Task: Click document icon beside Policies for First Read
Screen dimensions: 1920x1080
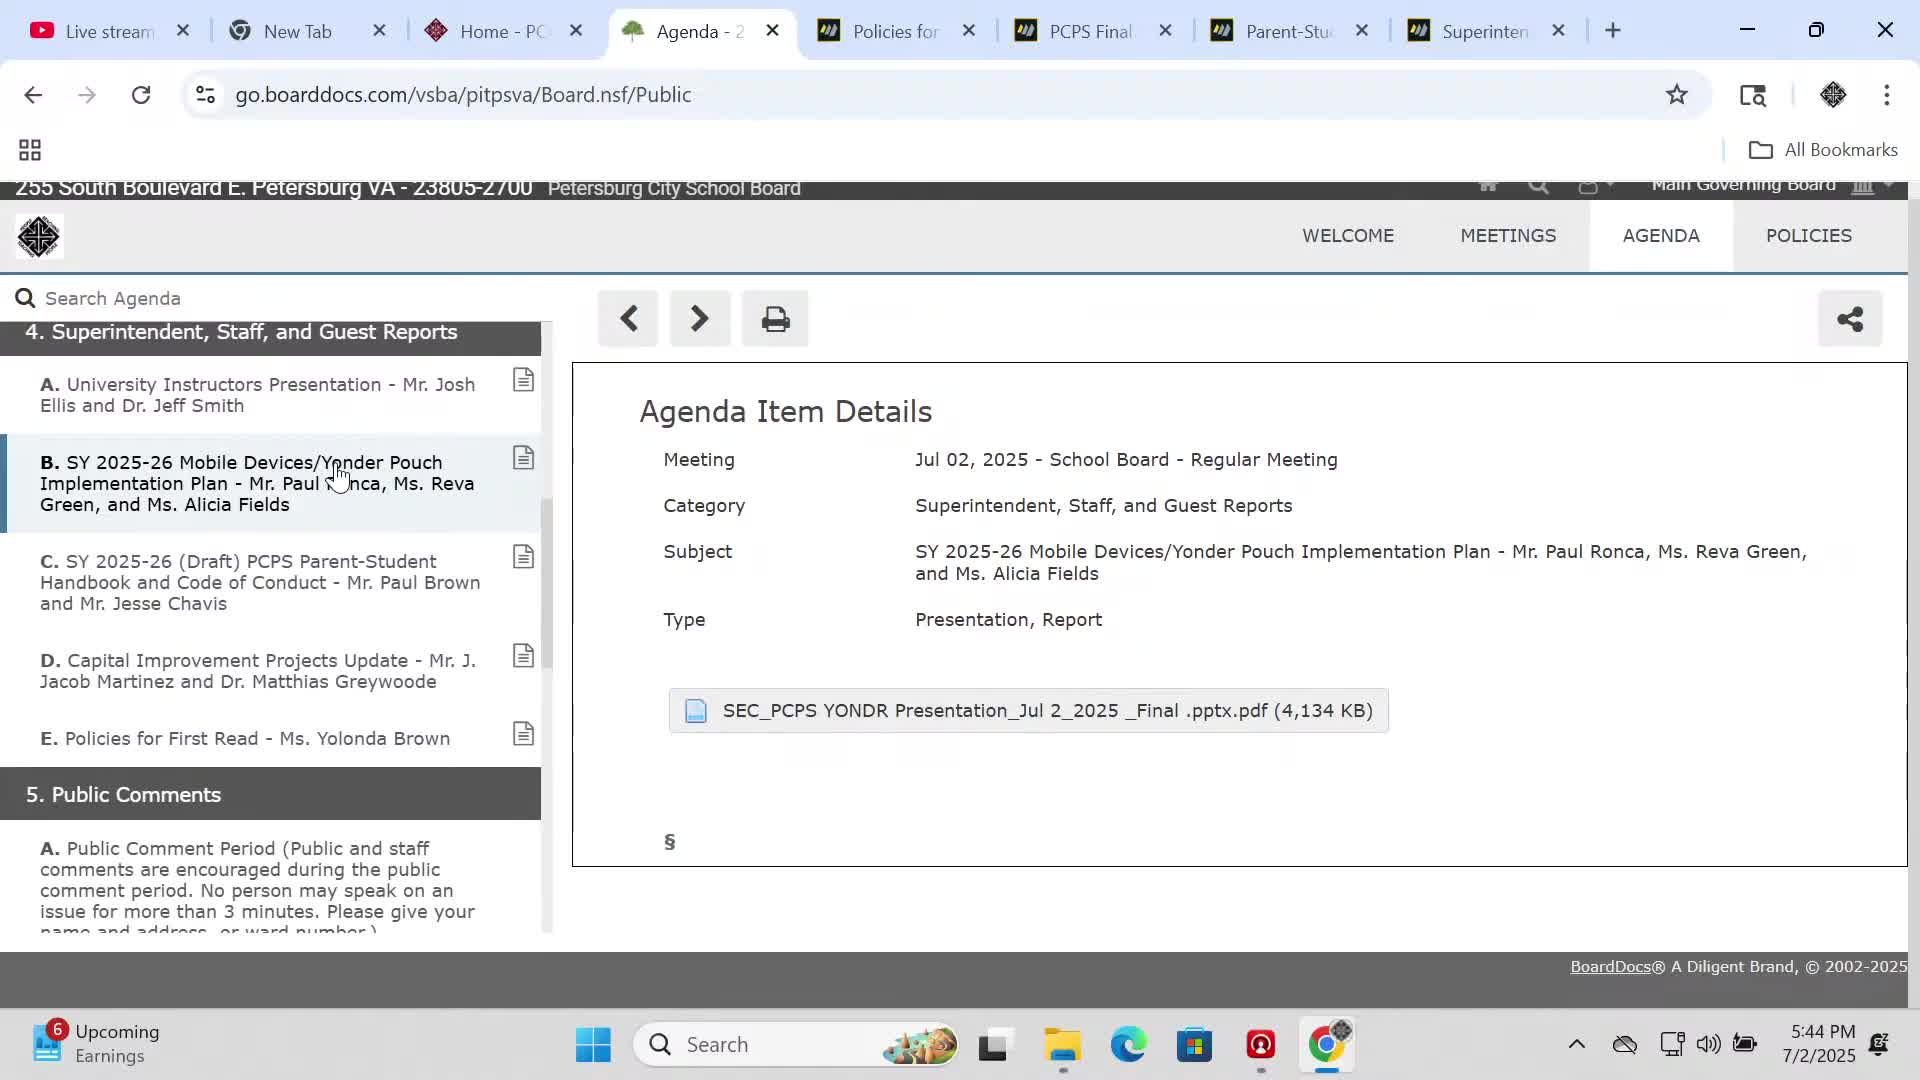Action: [523, 734]
